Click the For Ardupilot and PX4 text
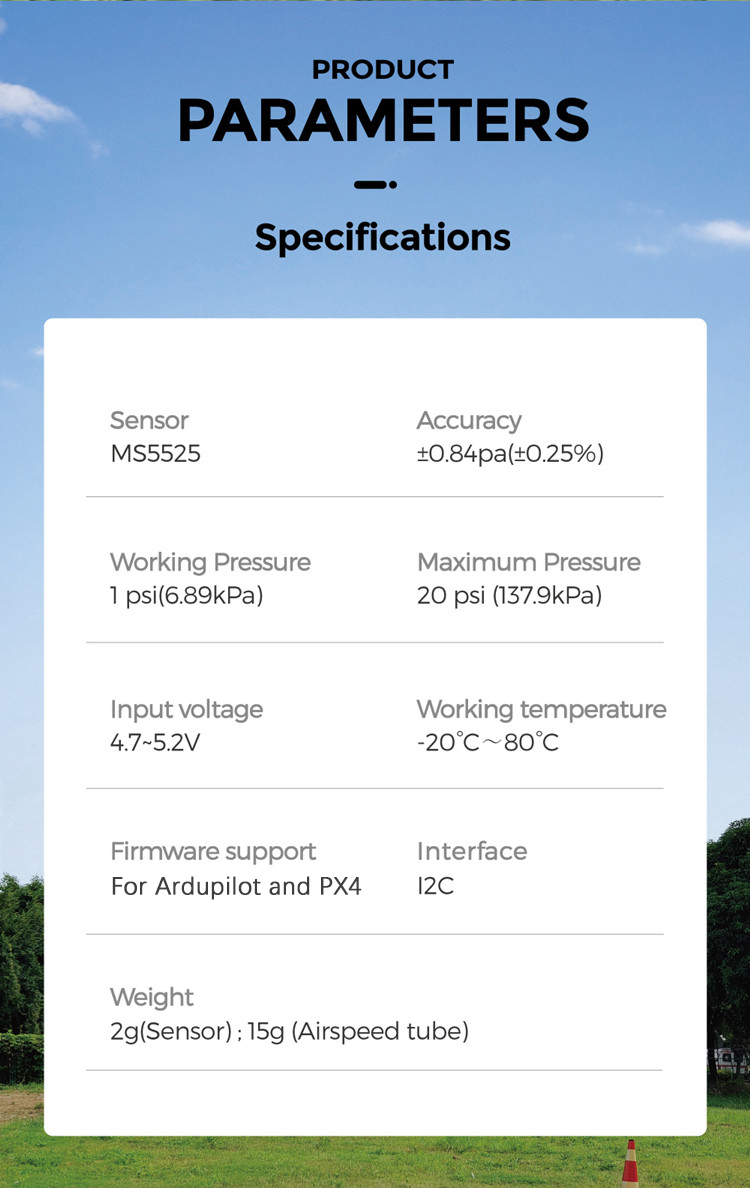Viewport: 750px width, 1188px height. (236, 886)
